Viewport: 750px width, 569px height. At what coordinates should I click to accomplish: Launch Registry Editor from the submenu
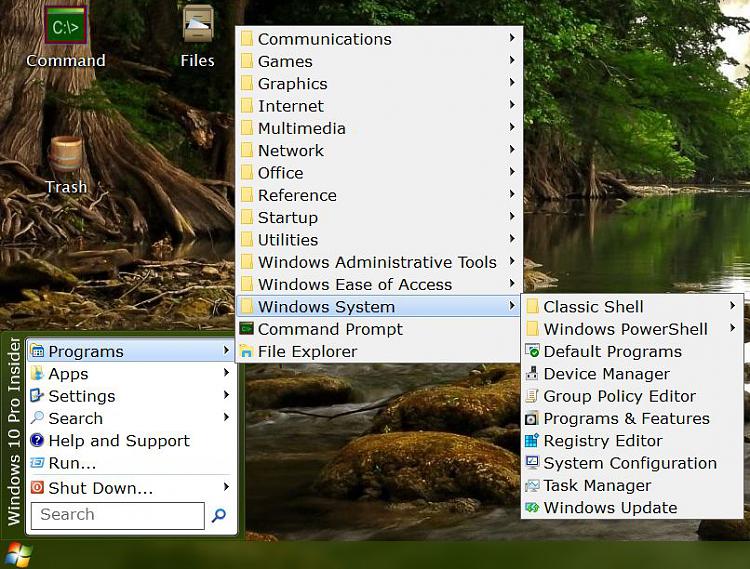coord(632,440)
